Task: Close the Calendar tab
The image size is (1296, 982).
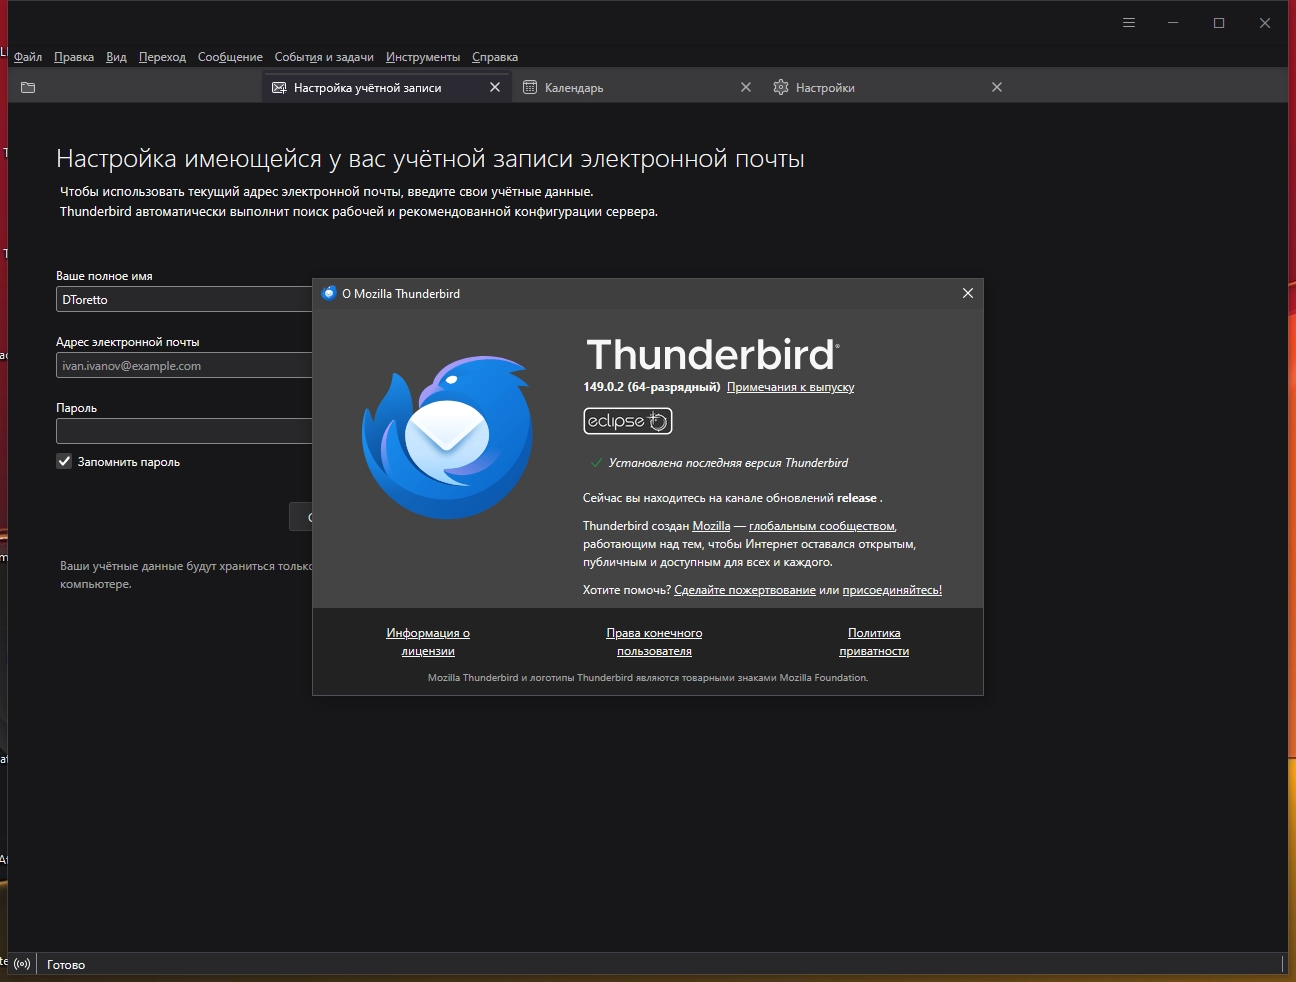Action: [x=746, y=88]
